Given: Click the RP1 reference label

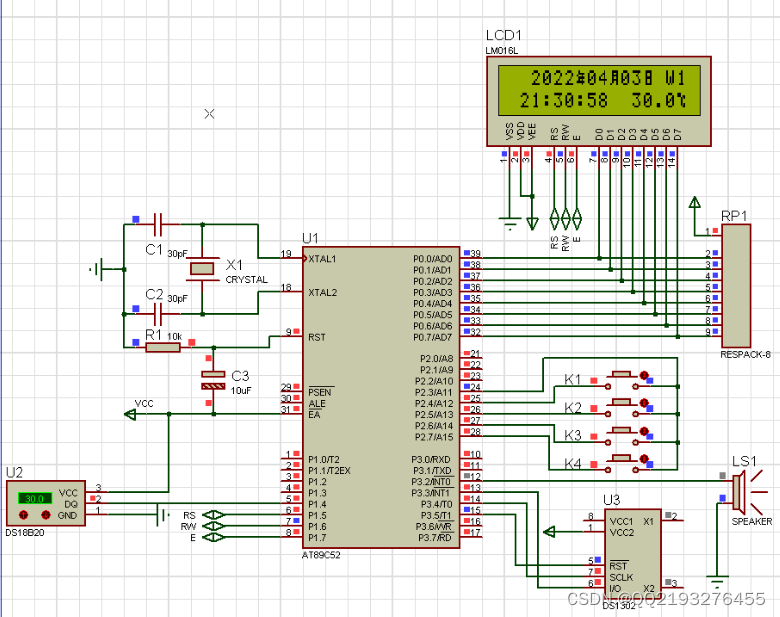Looking at the screenshot, I should point(734,216).
